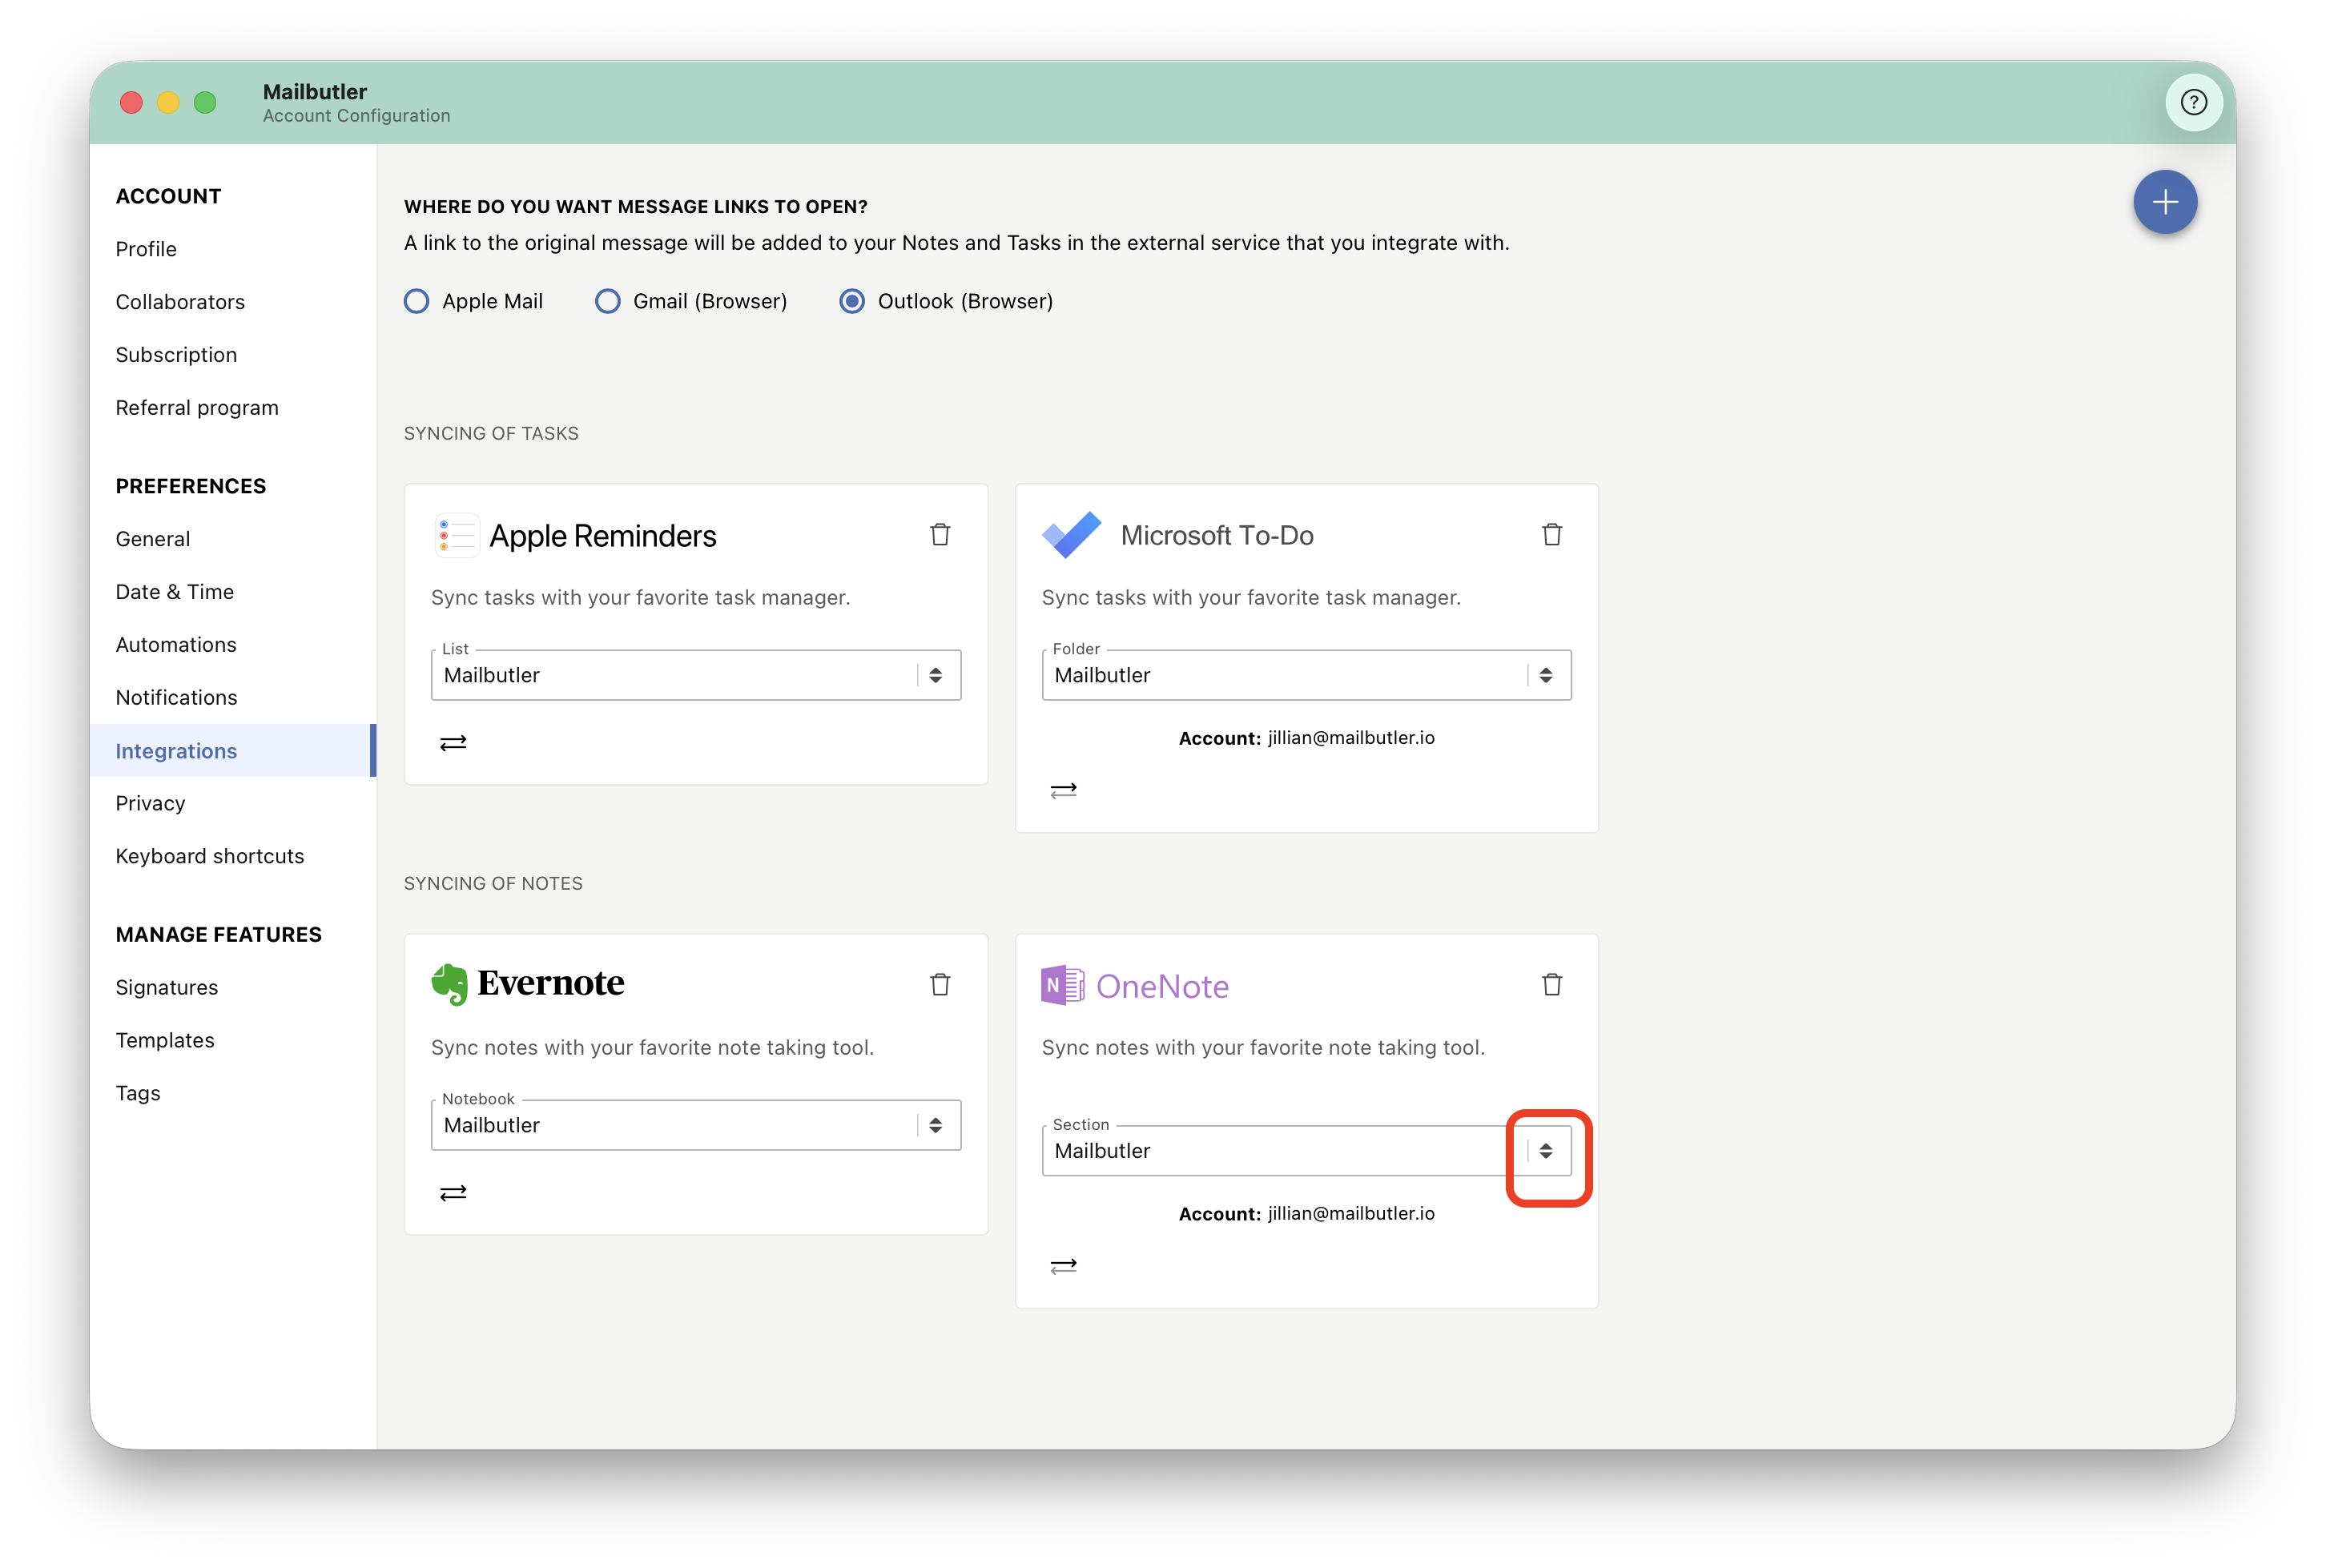Image resolution: width=2326 pixels, height=1568 pixels.
Task: Open the Apple Reminders List dropdown
Action: click(696, 675)
